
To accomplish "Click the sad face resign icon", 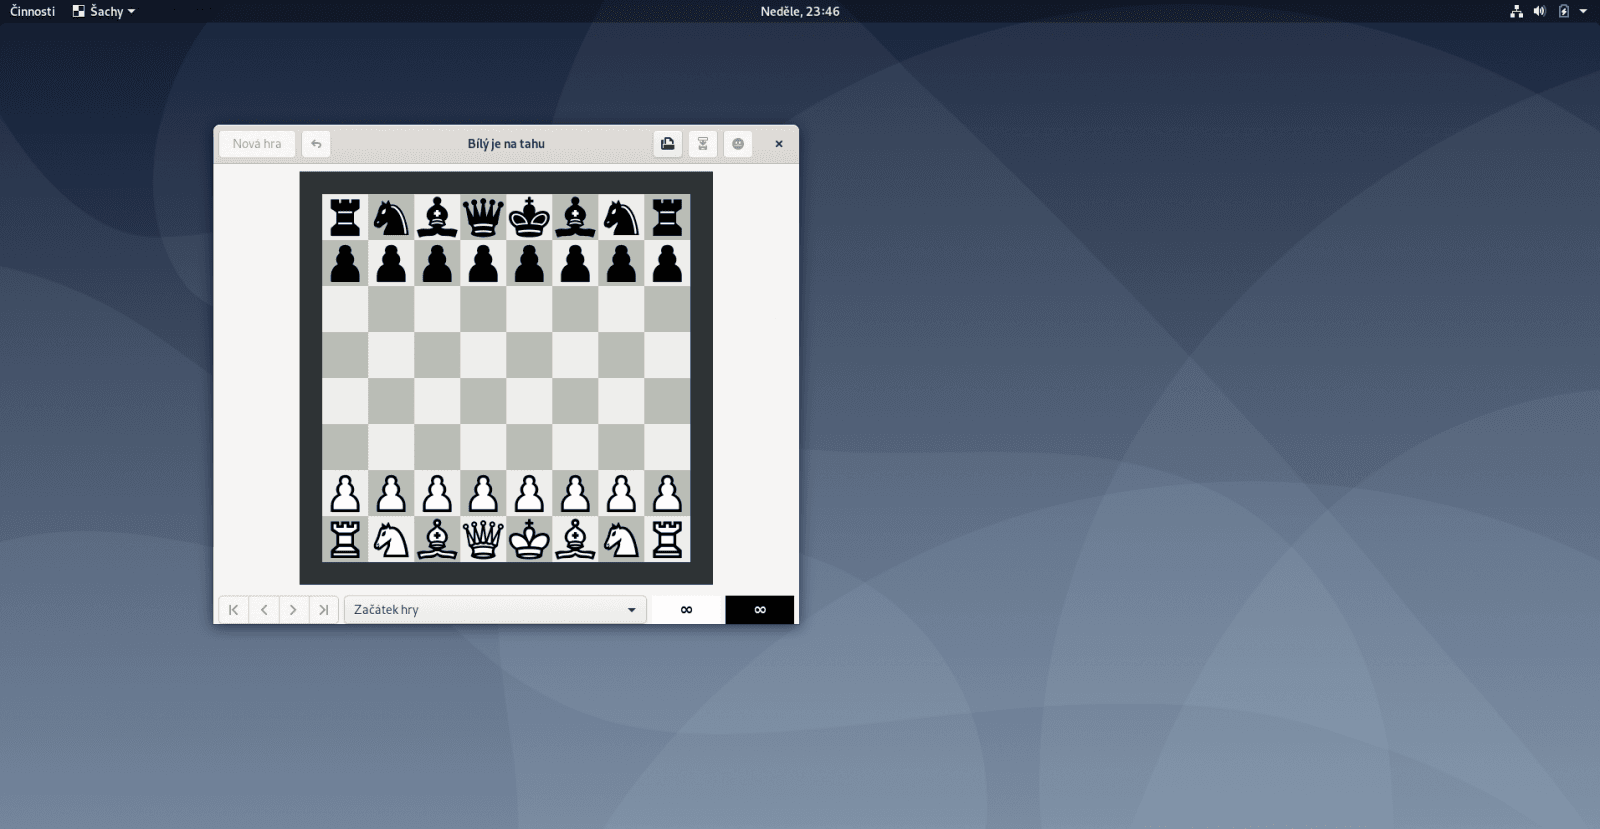I will click(x=738, y=144).
